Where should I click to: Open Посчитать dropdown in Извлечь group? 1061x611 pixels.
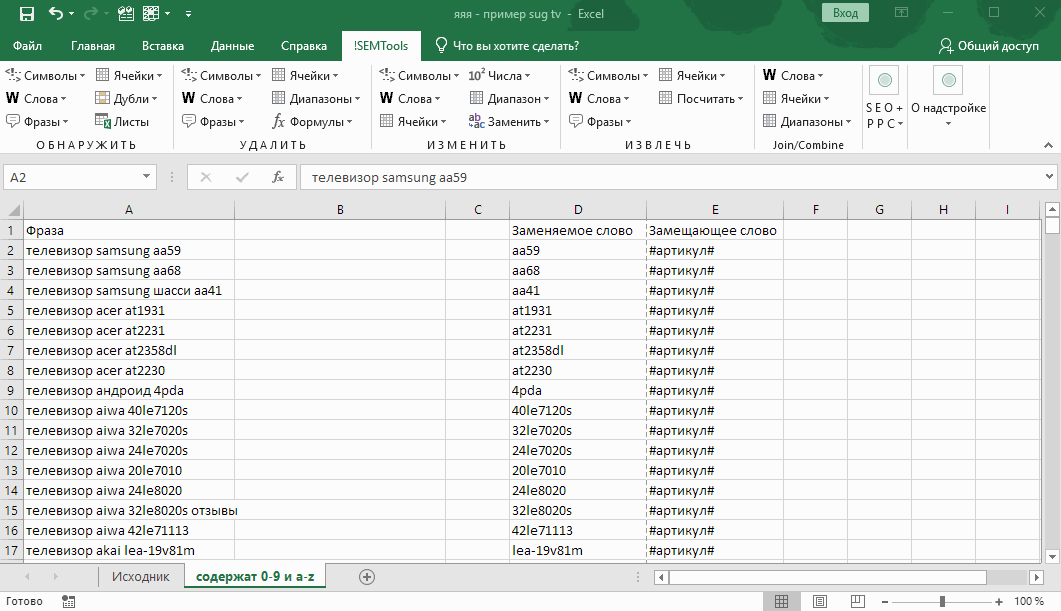click(701, 99)
